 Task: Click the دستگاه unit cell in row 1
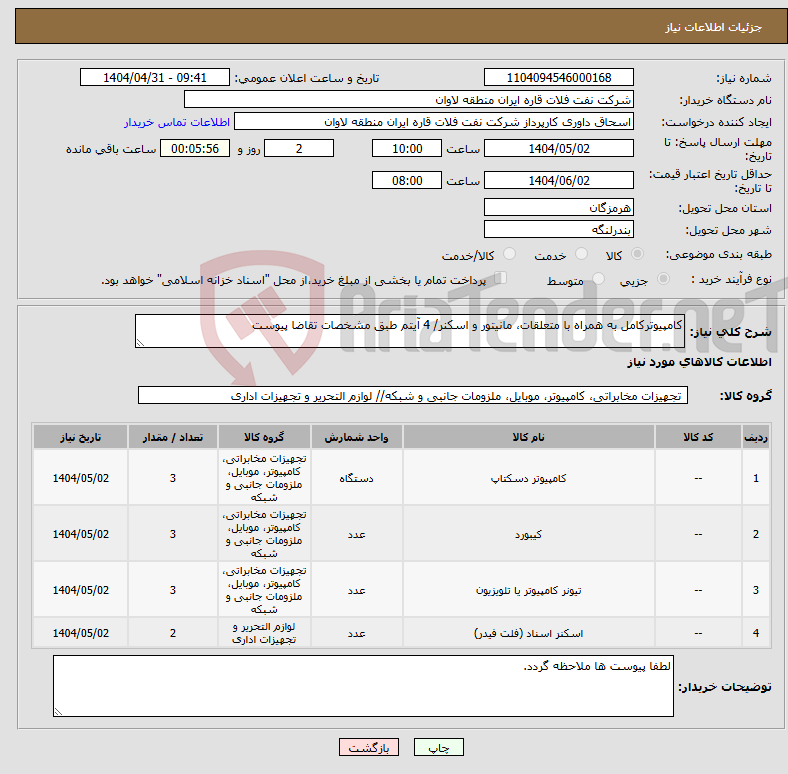(x=356, y=478)
